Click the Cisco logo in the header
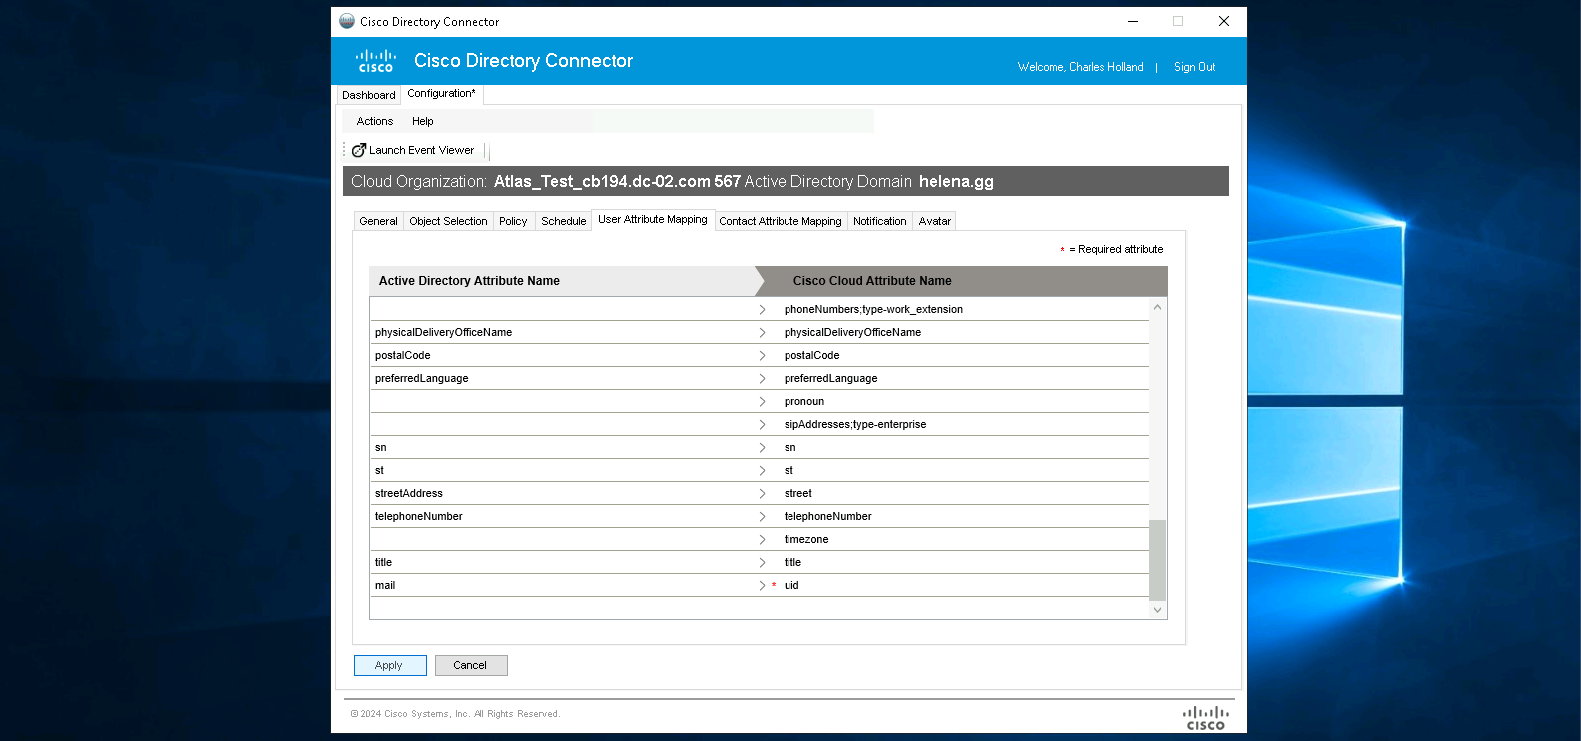Screen dimensions: 1581x741 (376, 61)
